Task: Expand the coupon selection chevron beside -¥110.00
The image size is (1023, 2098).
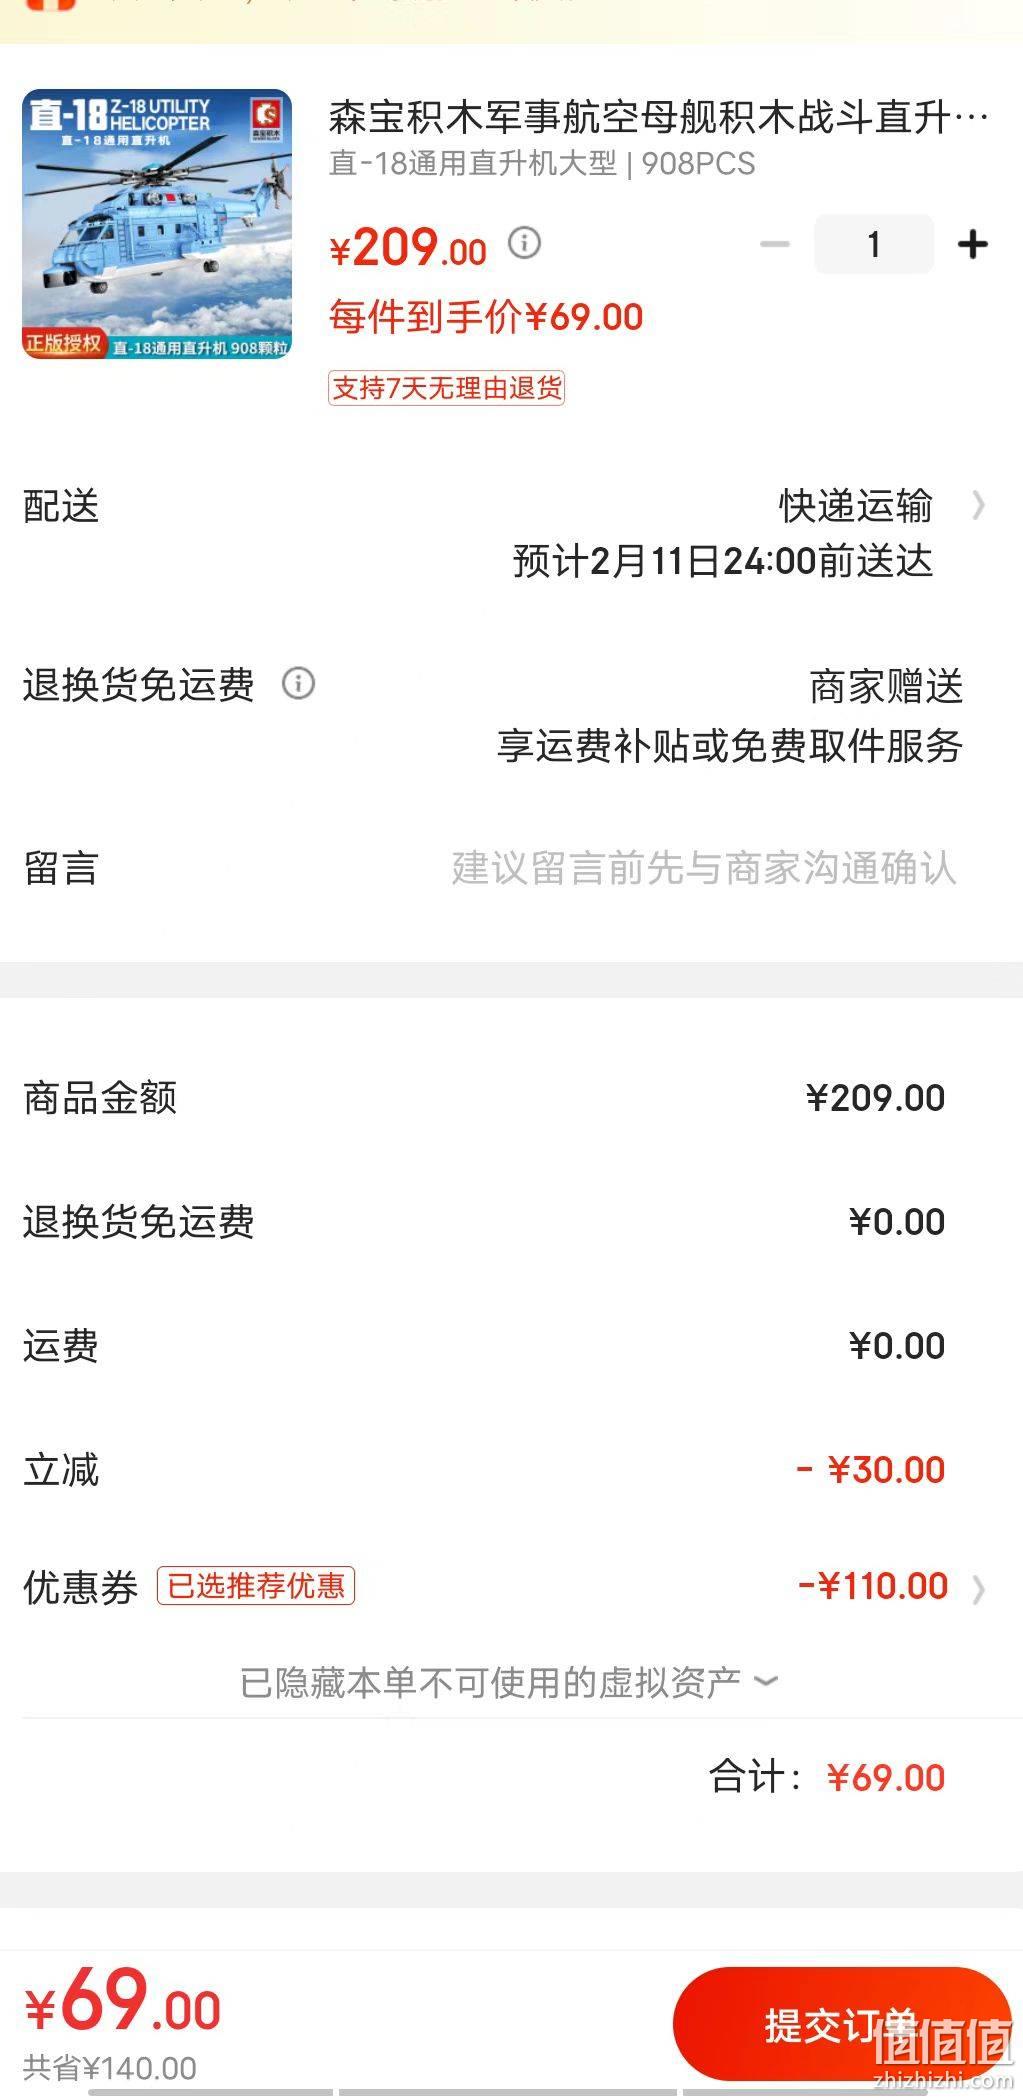Action: pos(978,1589)
